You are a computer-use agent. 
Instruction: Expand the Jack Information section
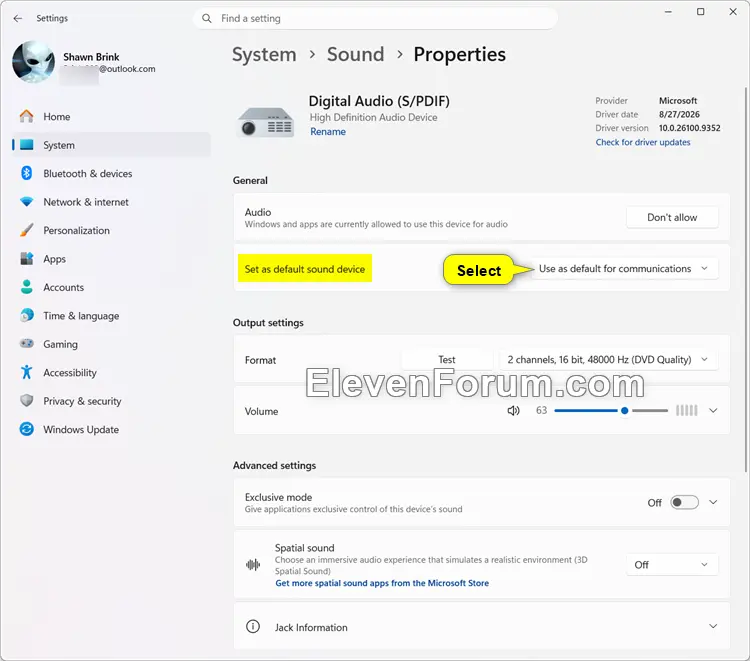713,627
